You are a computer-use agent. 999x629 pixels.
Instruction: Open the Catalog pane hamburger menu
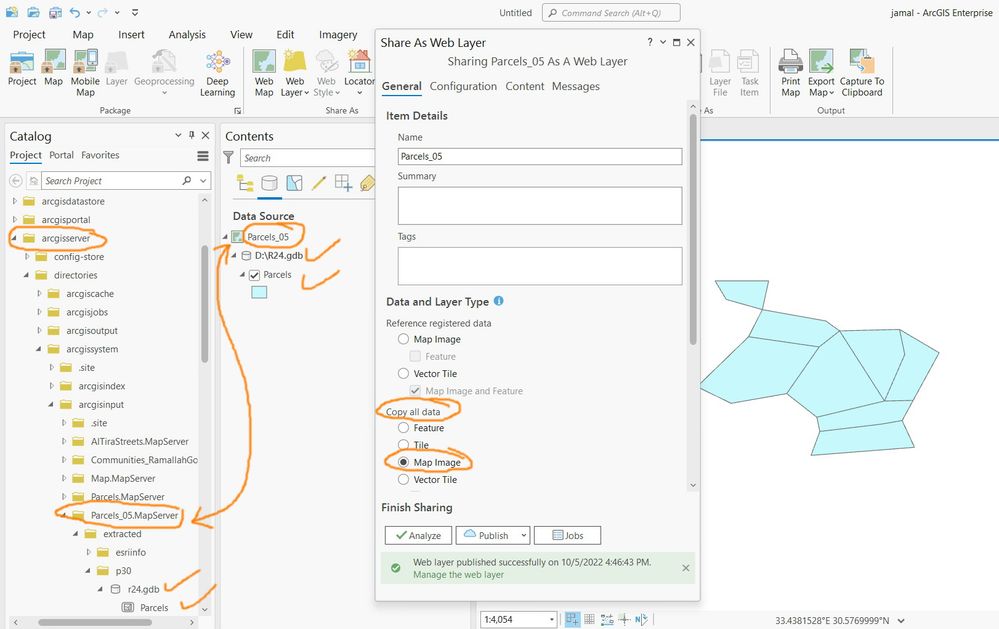203,156
